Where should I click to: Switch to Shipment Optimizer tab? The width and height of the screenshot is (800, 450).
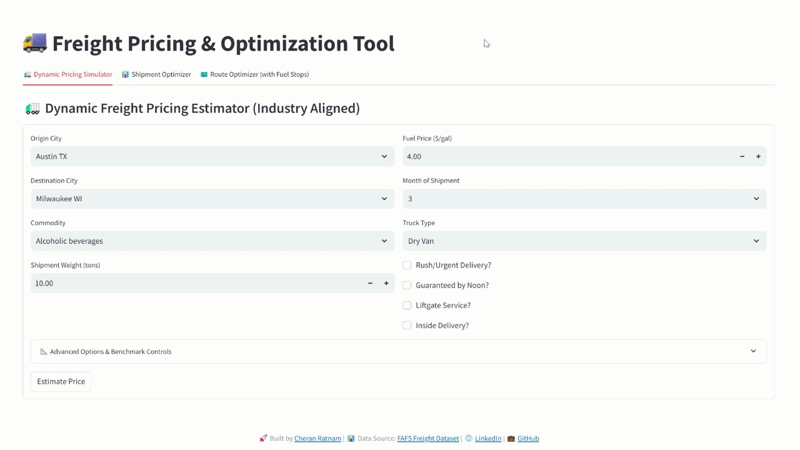[156, 74]
